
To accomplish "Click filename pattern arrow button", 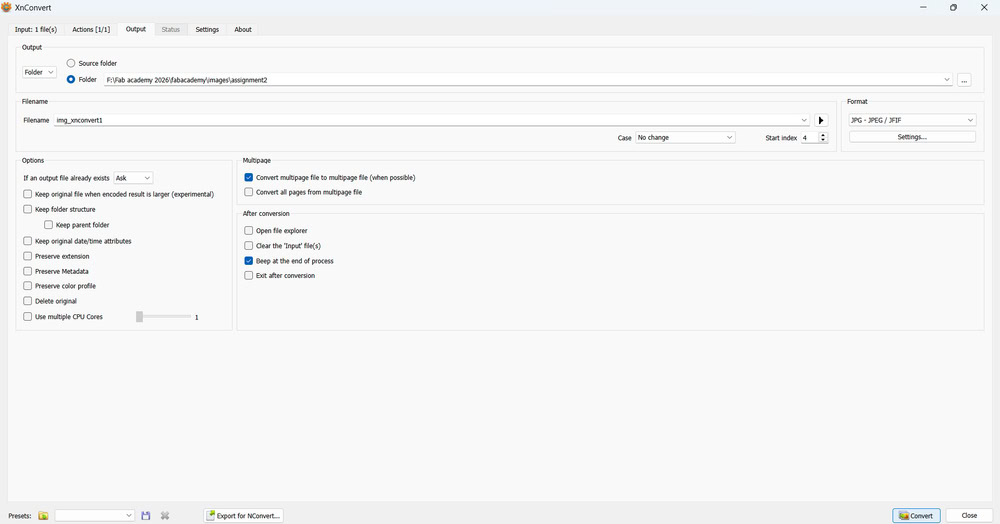I will tap(821, 120).
